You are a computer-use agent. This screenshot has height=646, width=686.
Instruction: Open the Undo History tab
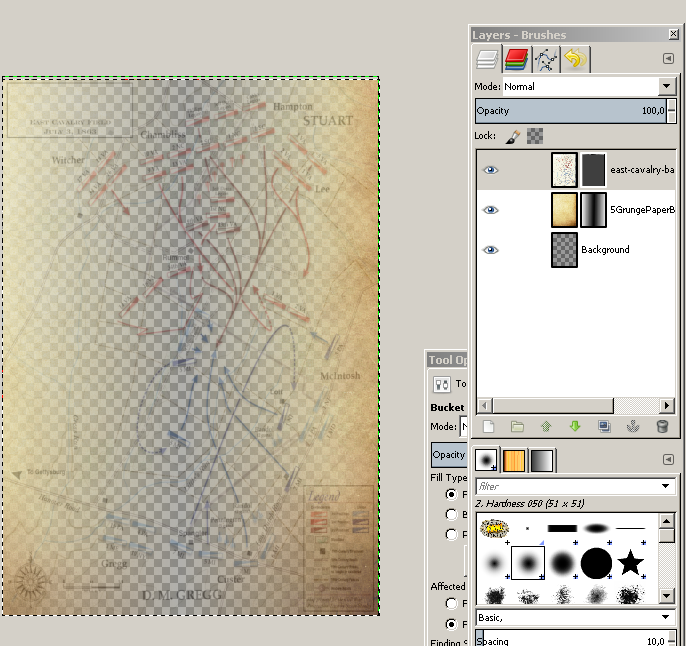tap(575, 60)
